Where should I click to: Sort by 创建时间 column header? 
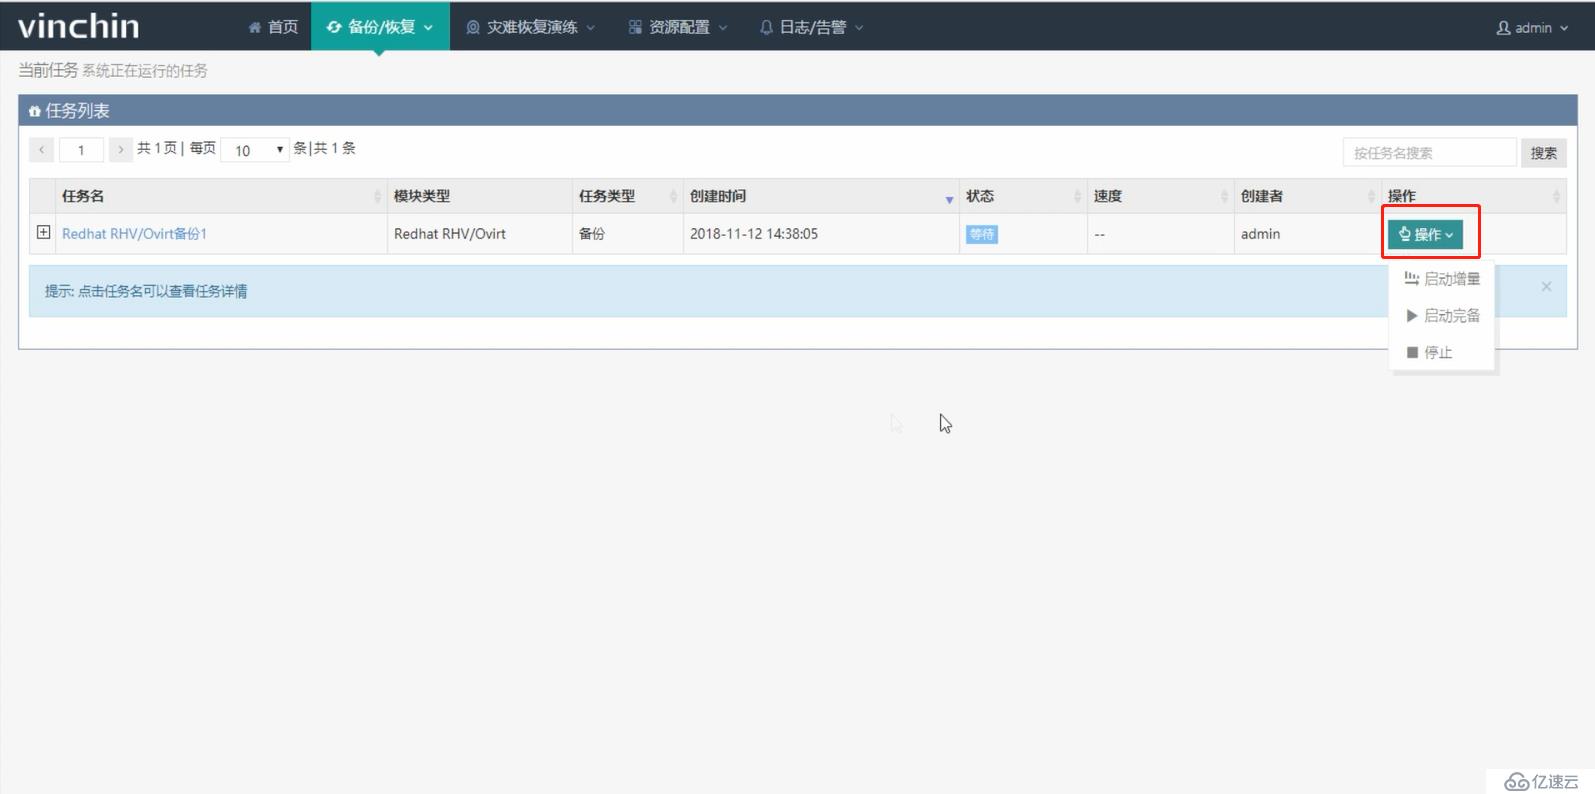tap(821, 196)
